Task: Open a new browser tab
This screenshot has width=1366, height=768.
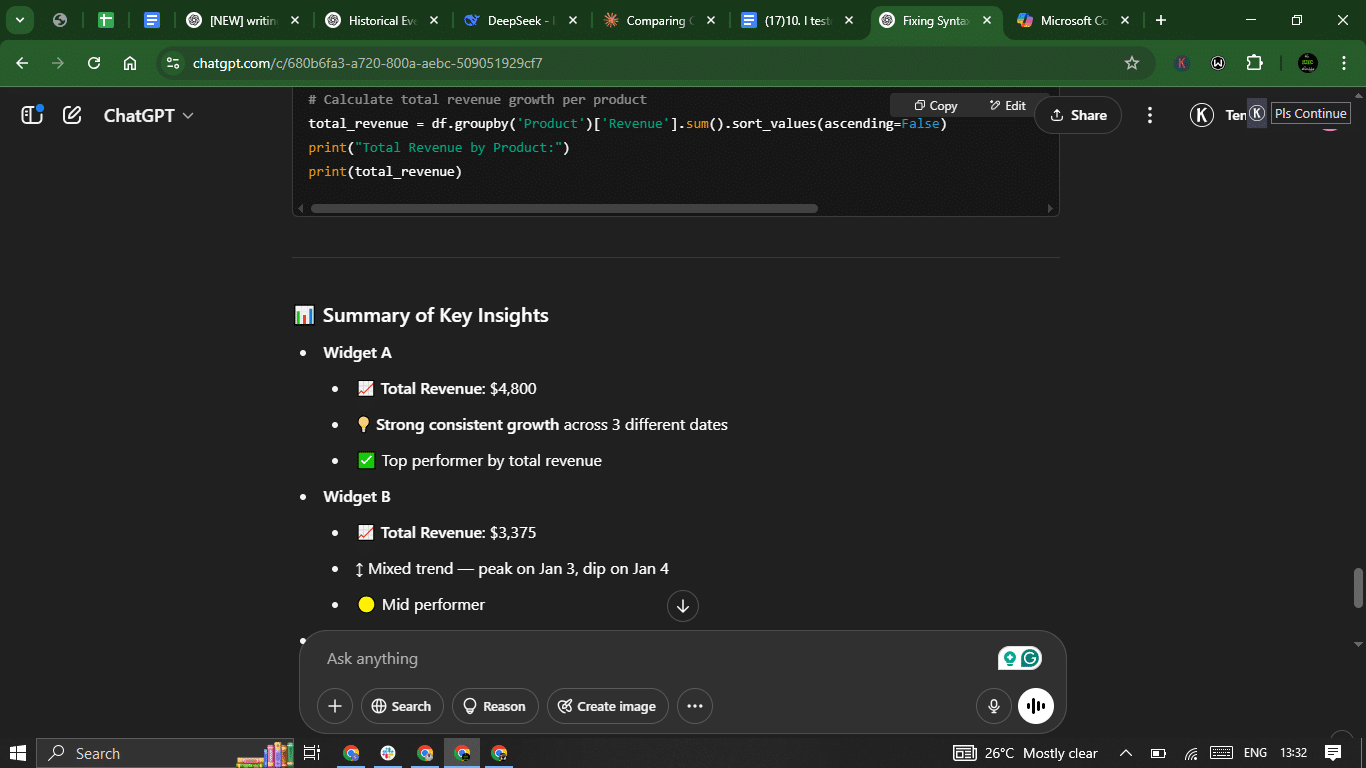Action: pos(1160,20)
